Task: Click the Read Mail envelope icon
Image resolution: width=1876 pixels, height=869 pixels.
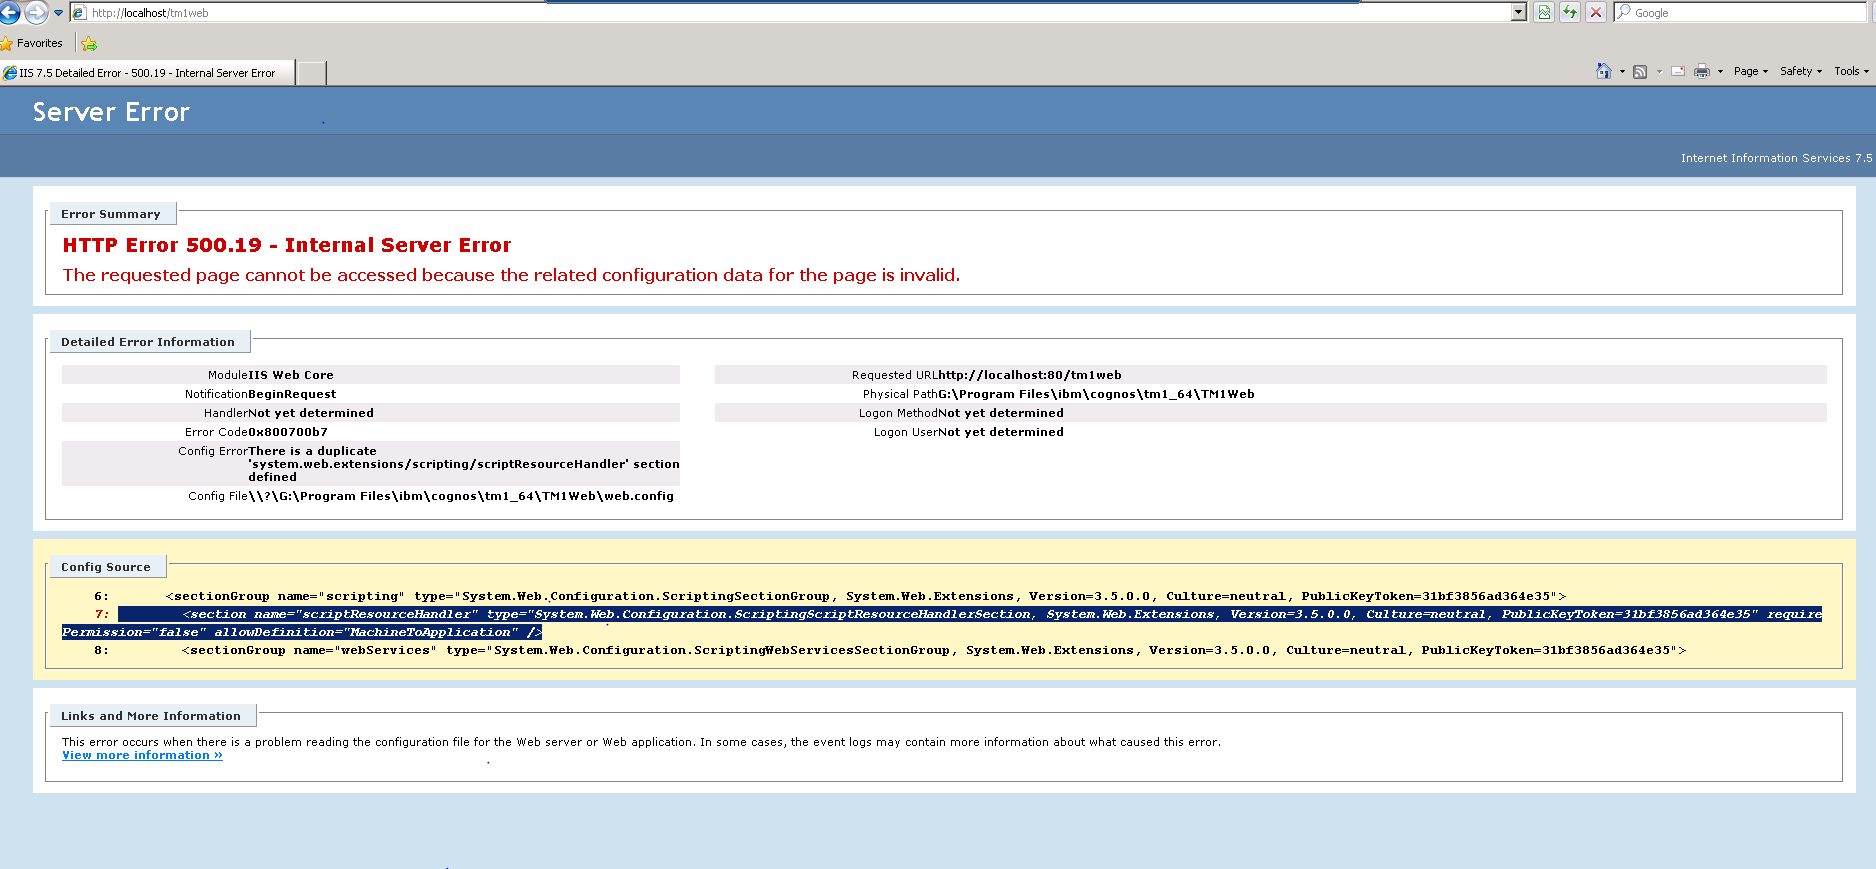Action: 1678,71
